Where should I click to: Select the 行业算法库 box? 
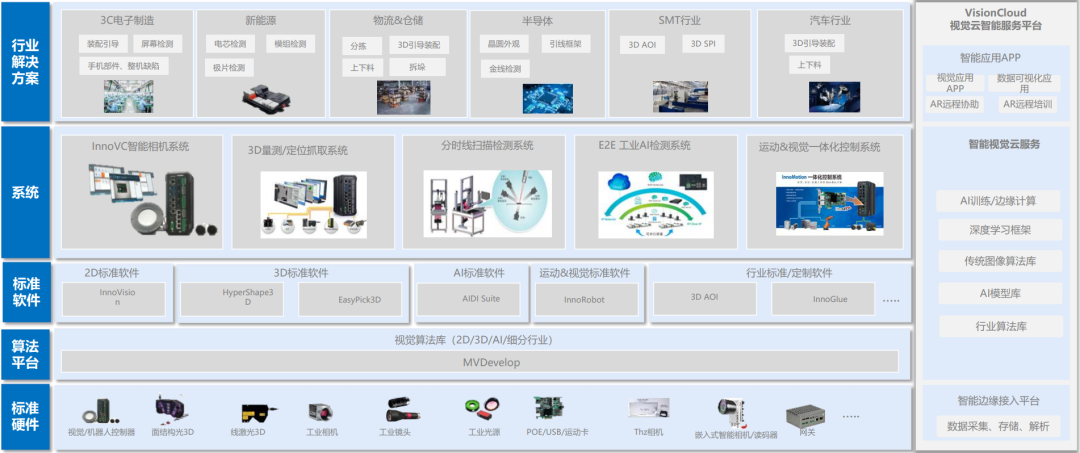(x=1001, y=326)
